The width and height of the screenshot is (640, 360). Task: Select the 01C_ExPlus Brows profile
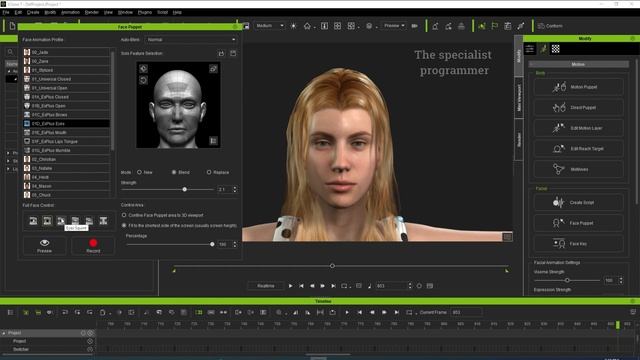pyautogui.click(x=67, y=115)
